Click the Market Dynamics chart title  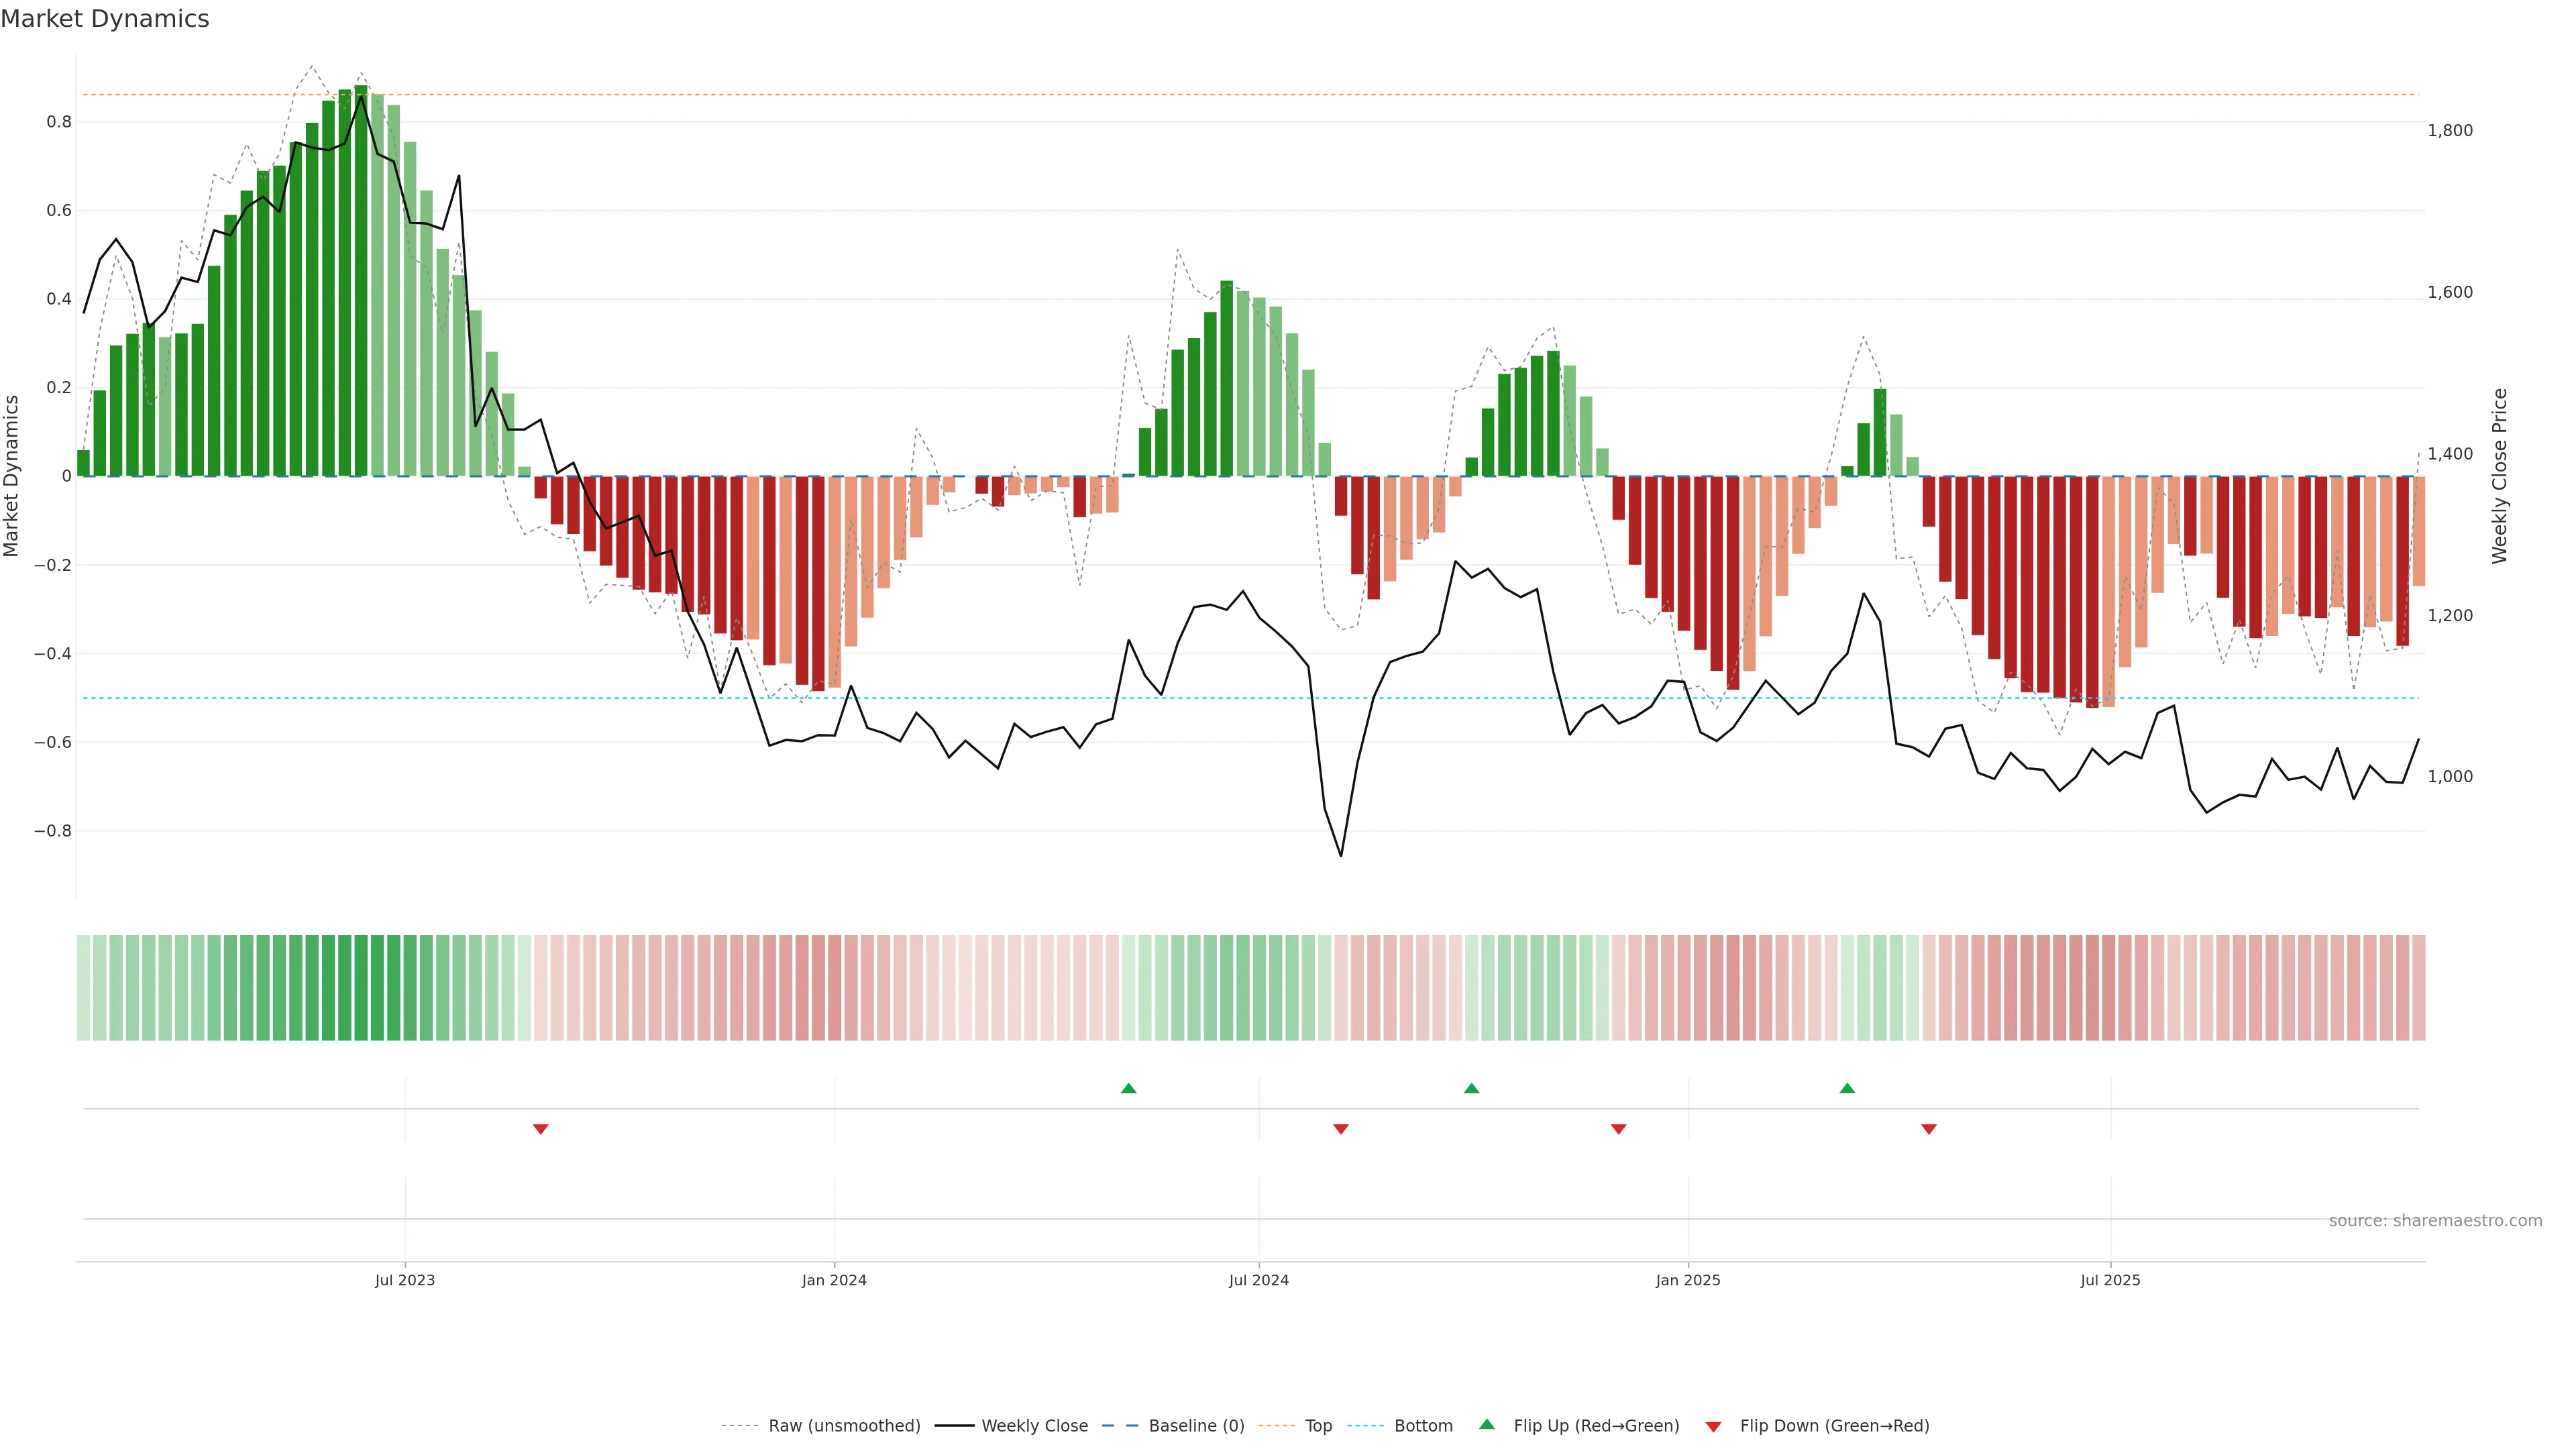coord(105,19)
